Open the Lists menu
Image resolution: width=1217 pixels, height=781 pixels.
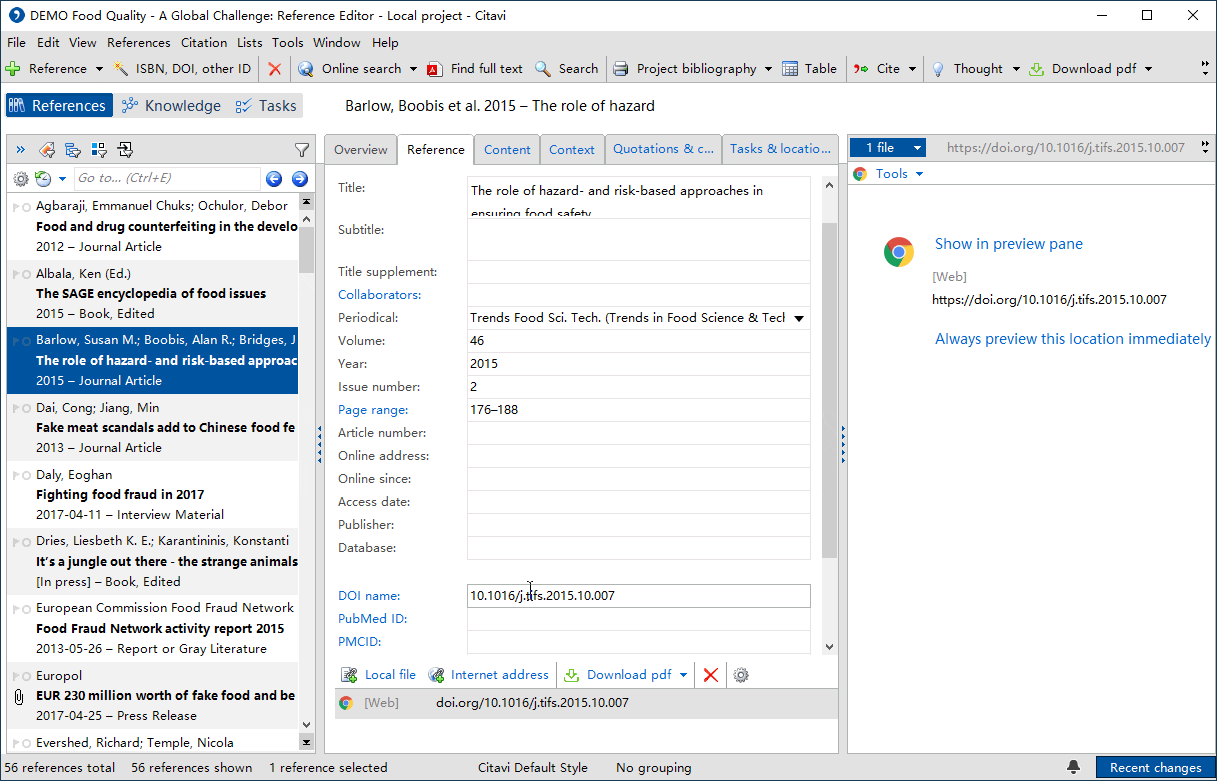pos(250,43)
